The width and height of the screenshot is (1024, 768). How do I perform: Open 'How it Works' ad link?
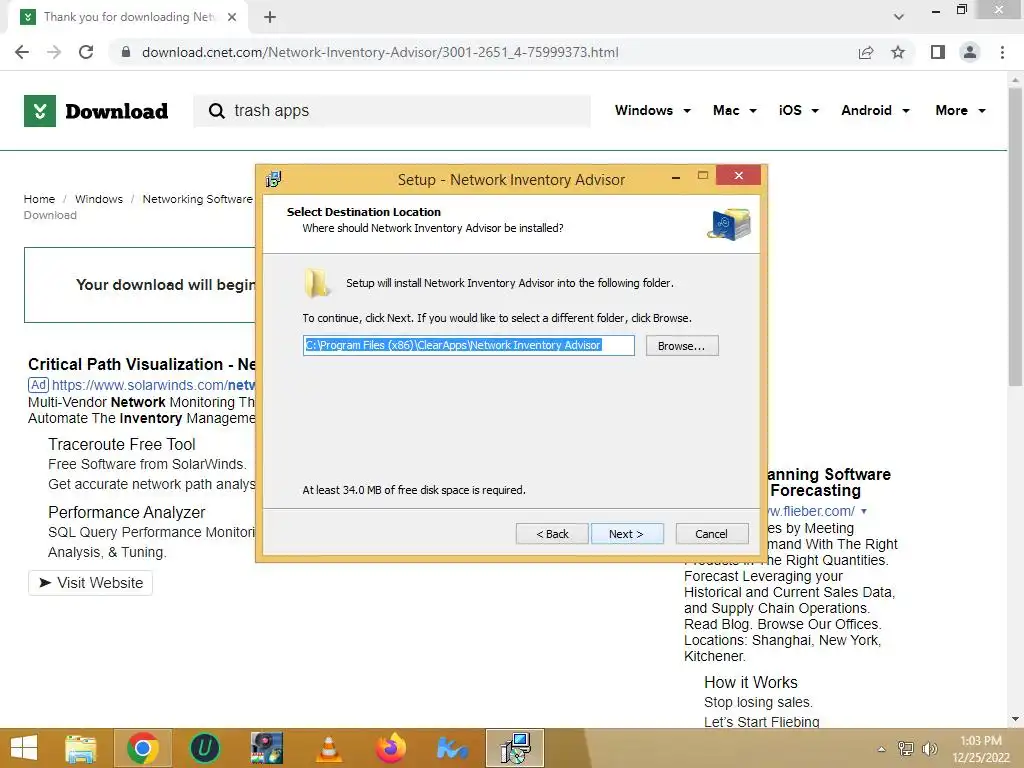750,682
